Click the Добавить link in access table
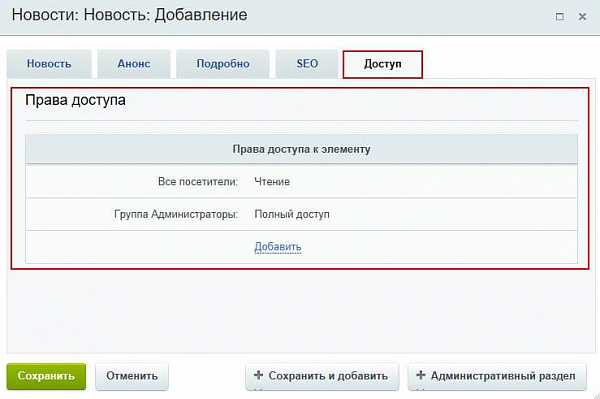Viewport: 600px width, 399px height. [278, 247]
